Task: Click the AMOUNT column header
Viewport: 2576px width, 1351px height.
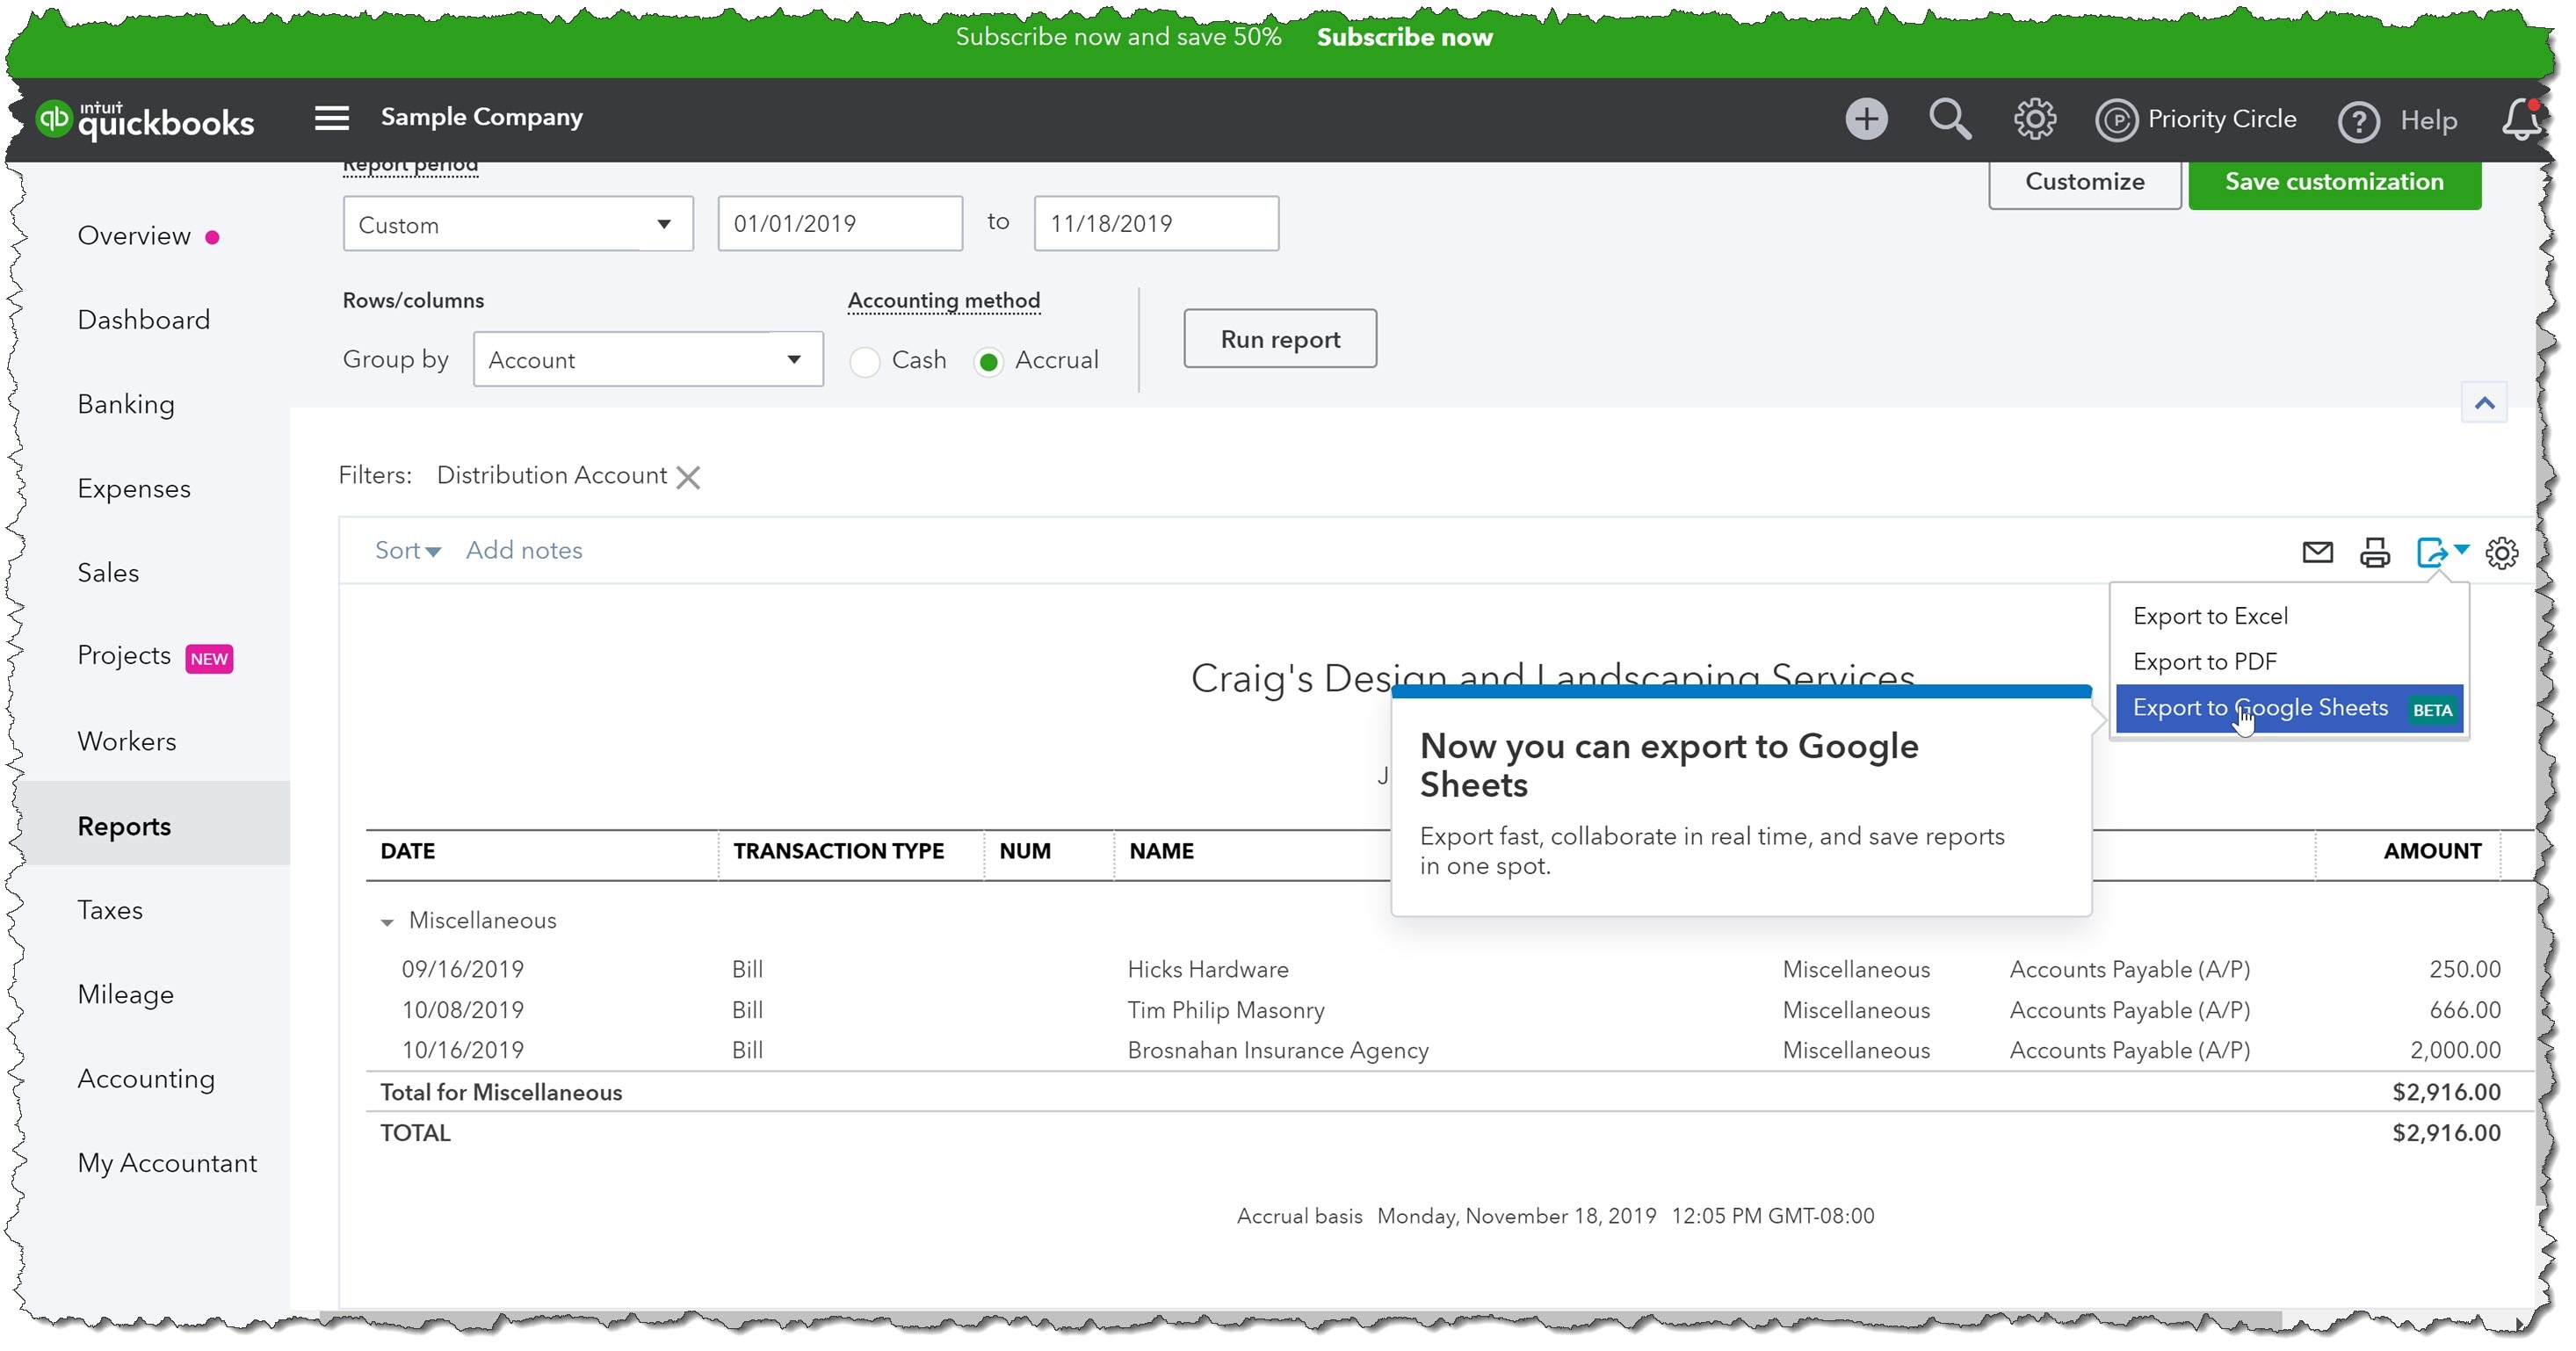Action: click(x=2432, y=852)
